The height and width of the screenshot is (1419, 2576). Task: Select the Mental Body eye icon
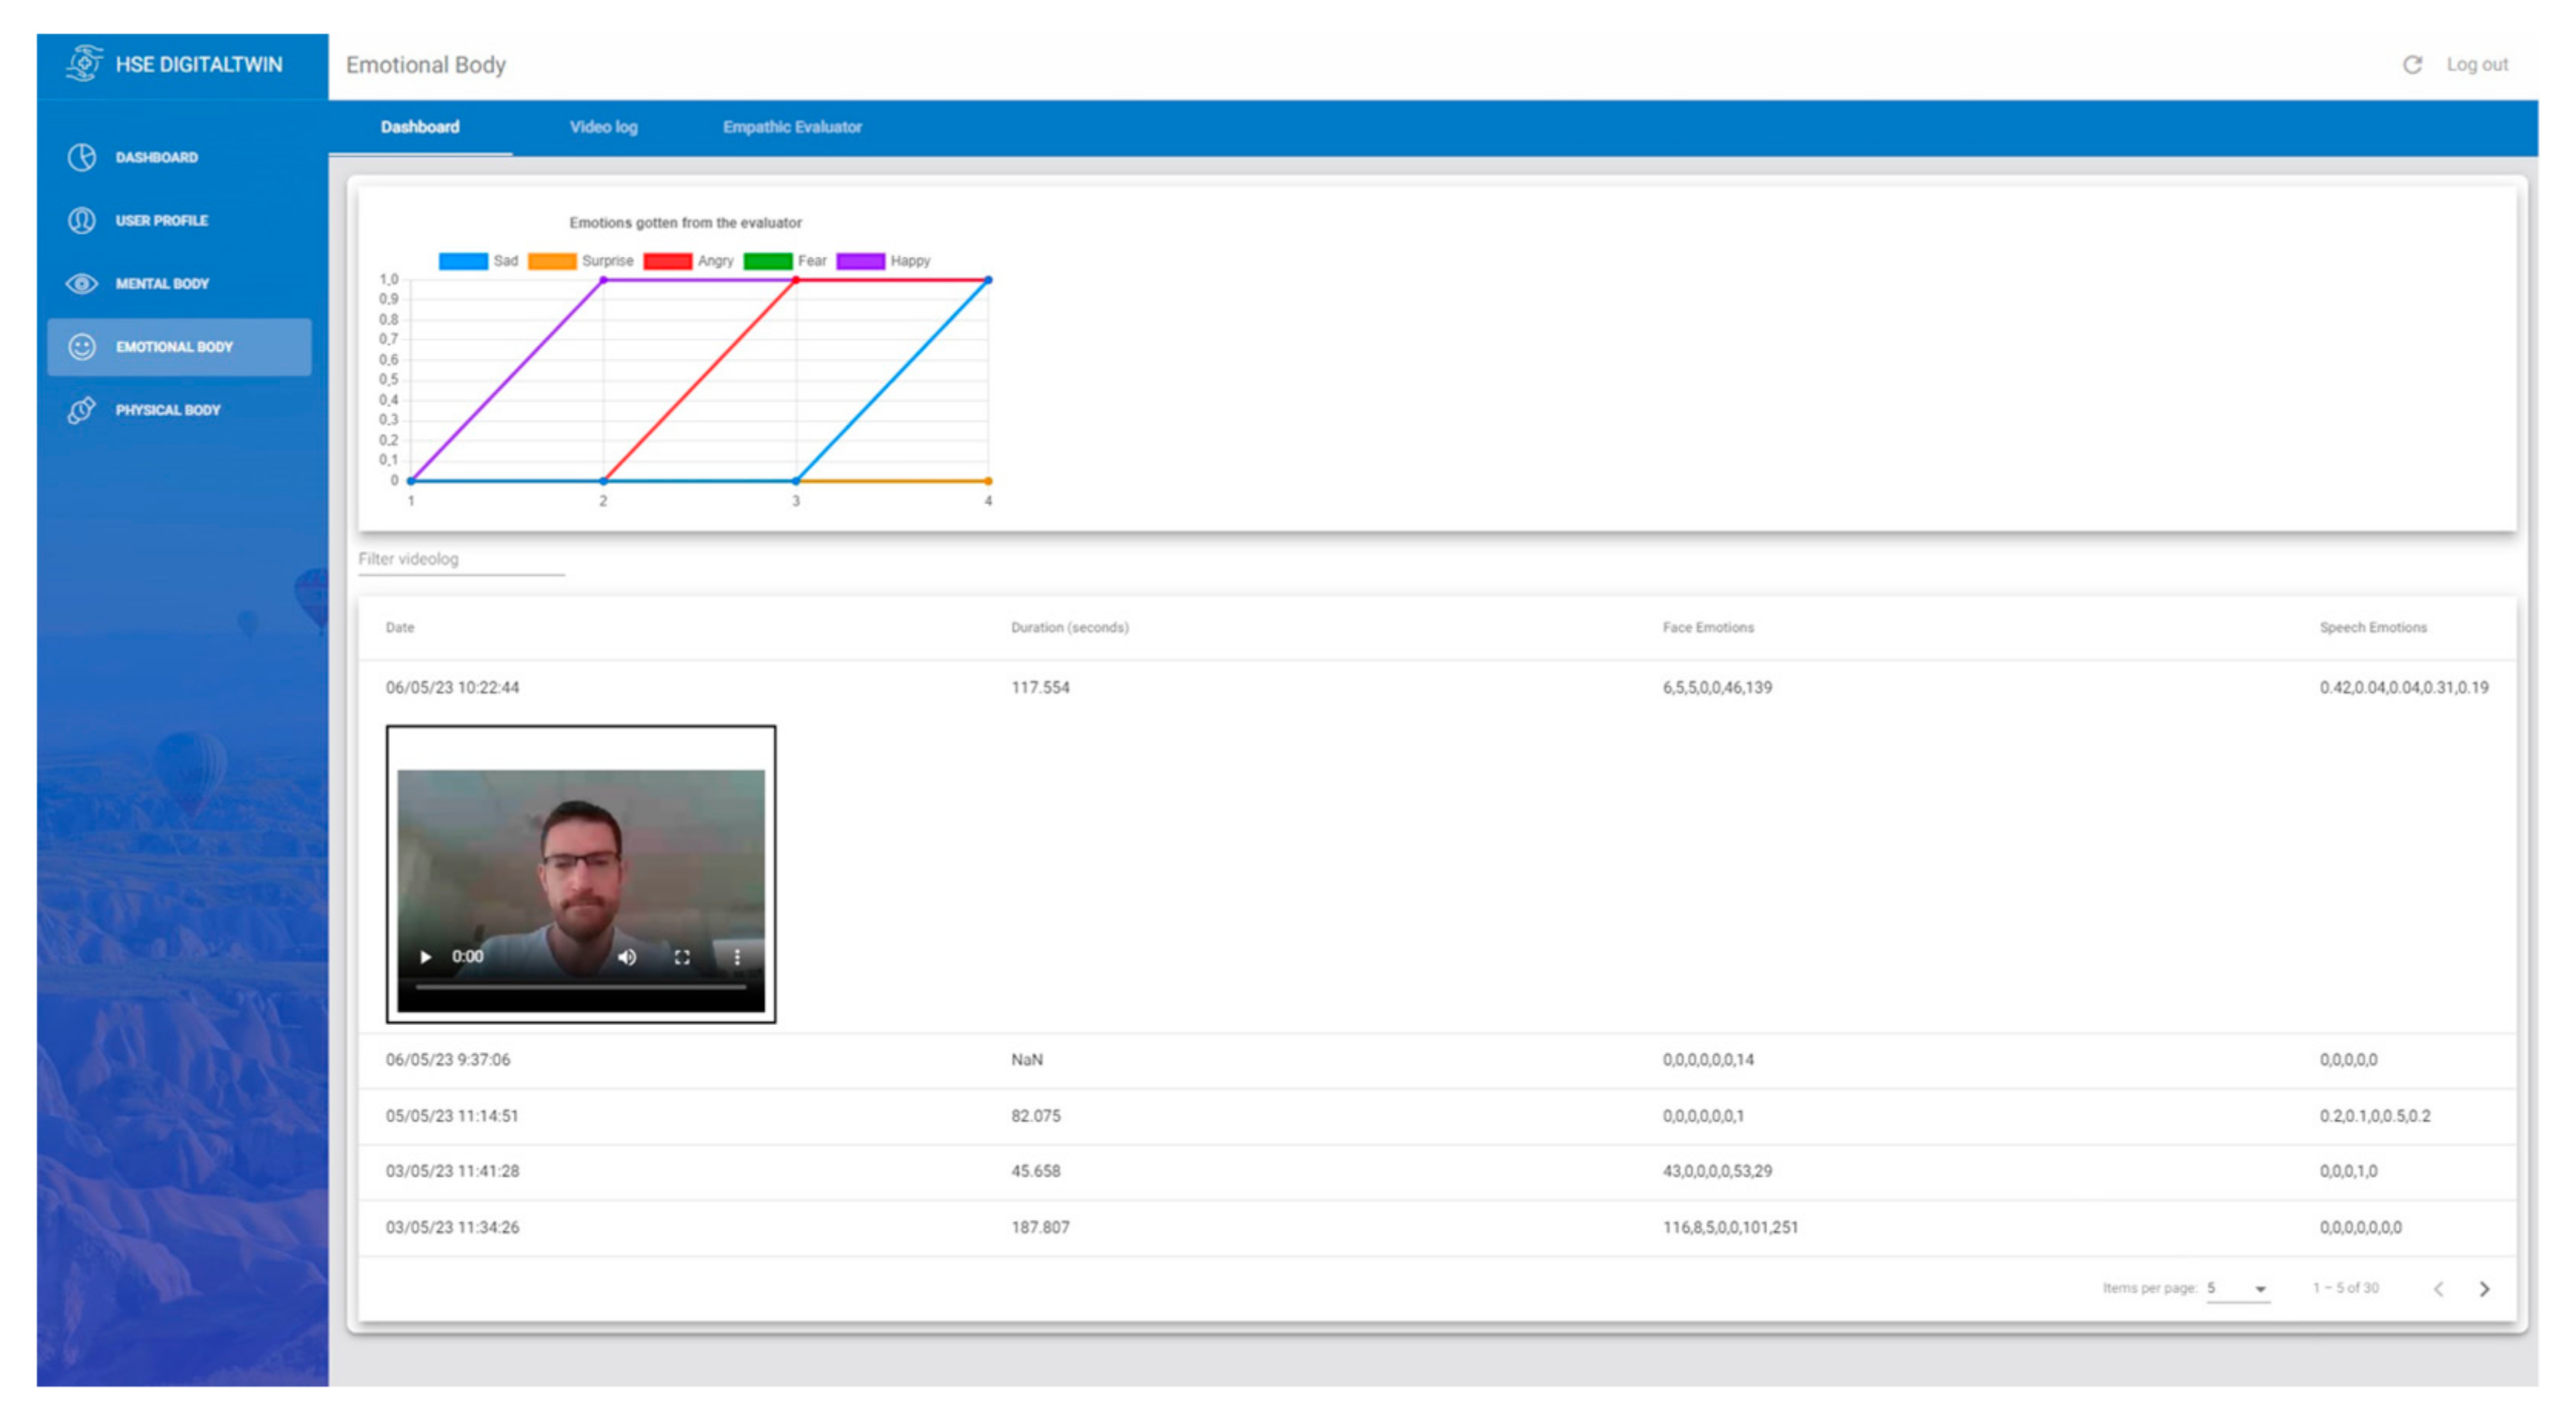(82, 284)
